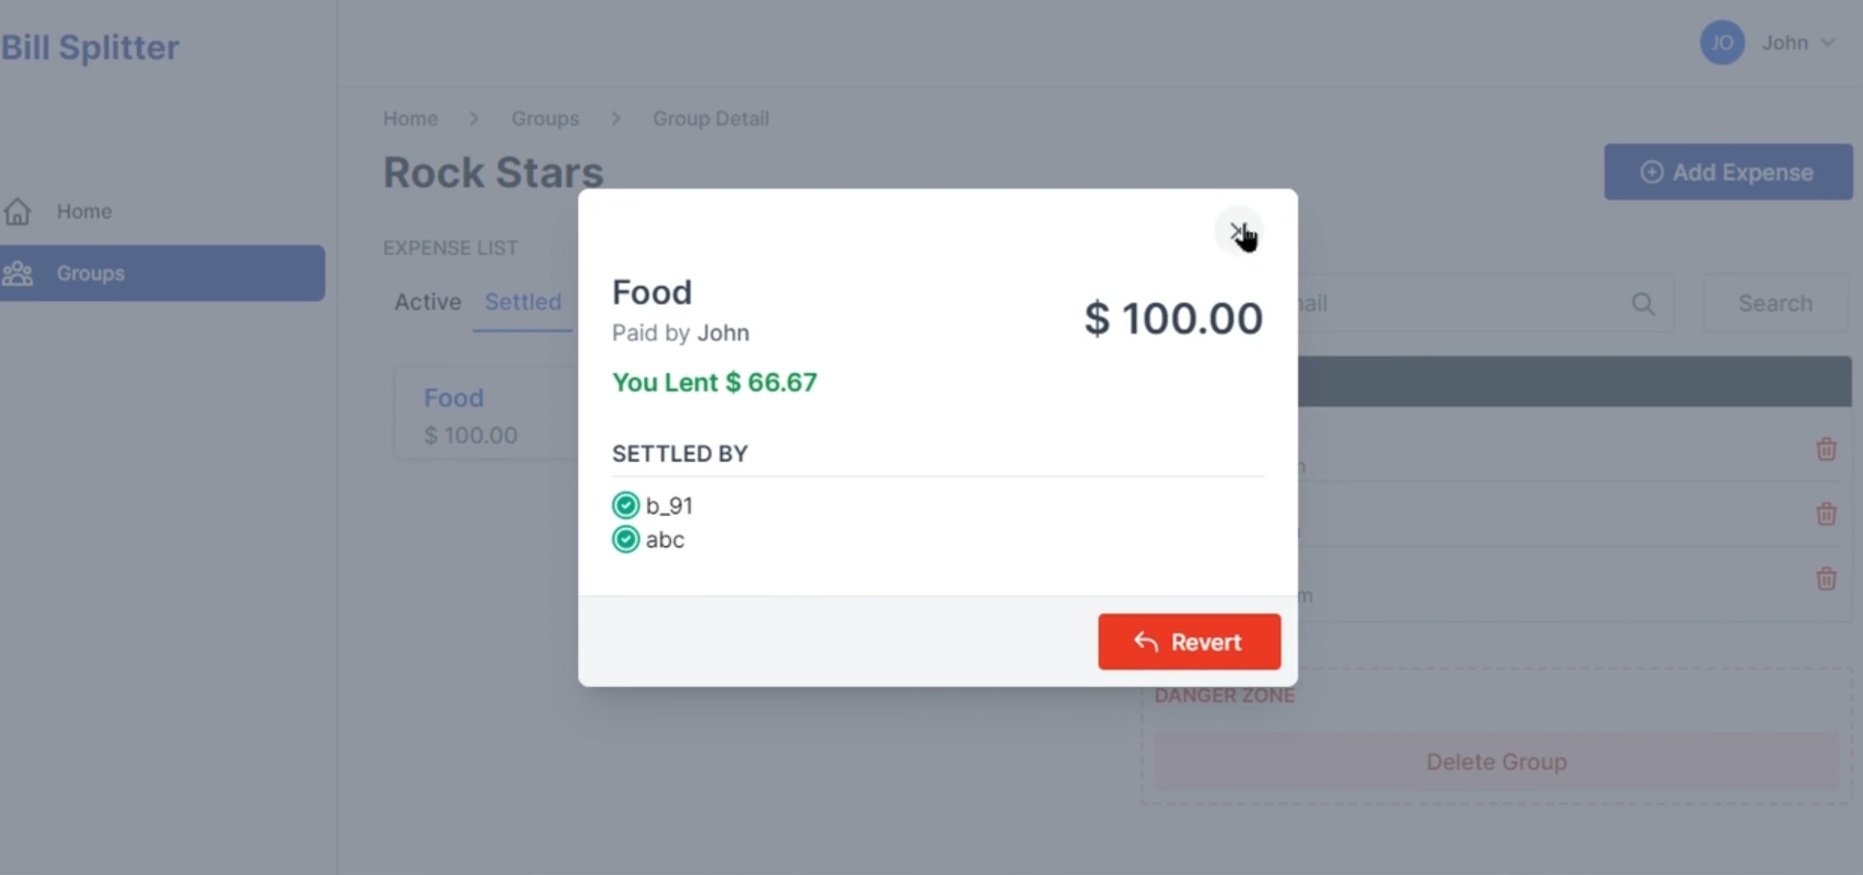Click the first trash icon in members list

[1827, 449]
